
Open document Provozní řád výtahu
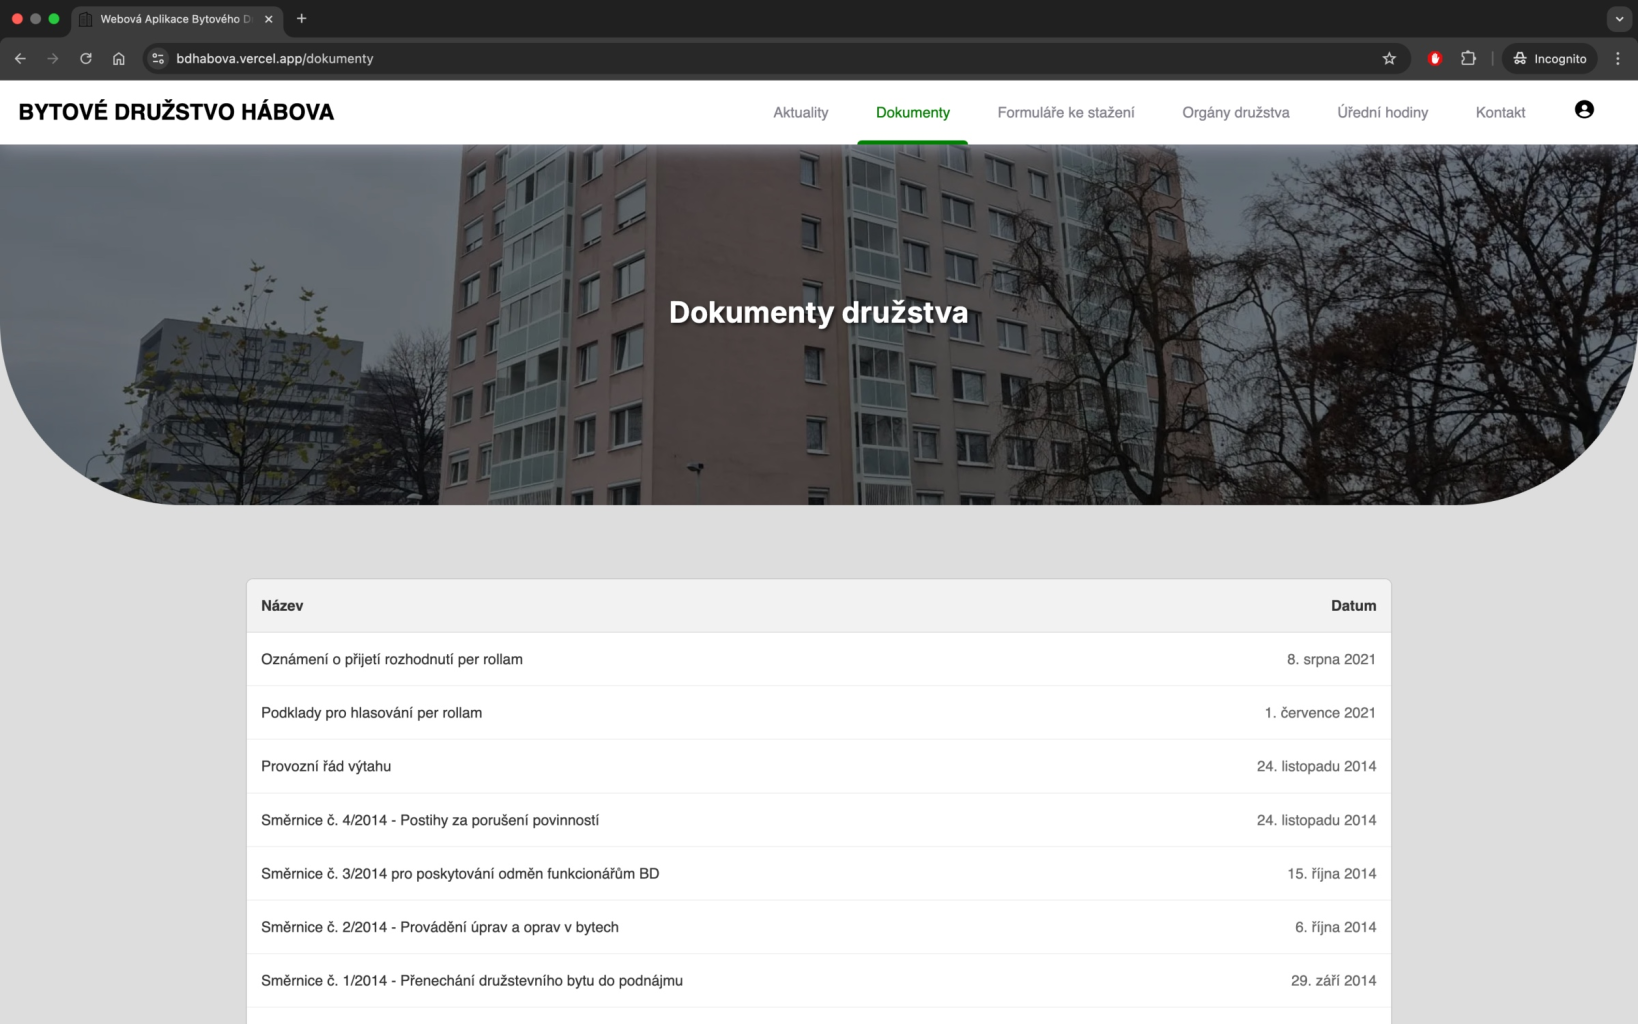point(326,767)
